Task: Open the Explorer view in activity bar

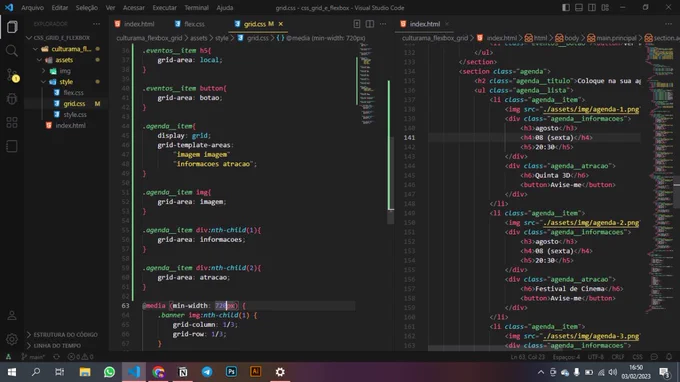Action: tap(12, 27)
